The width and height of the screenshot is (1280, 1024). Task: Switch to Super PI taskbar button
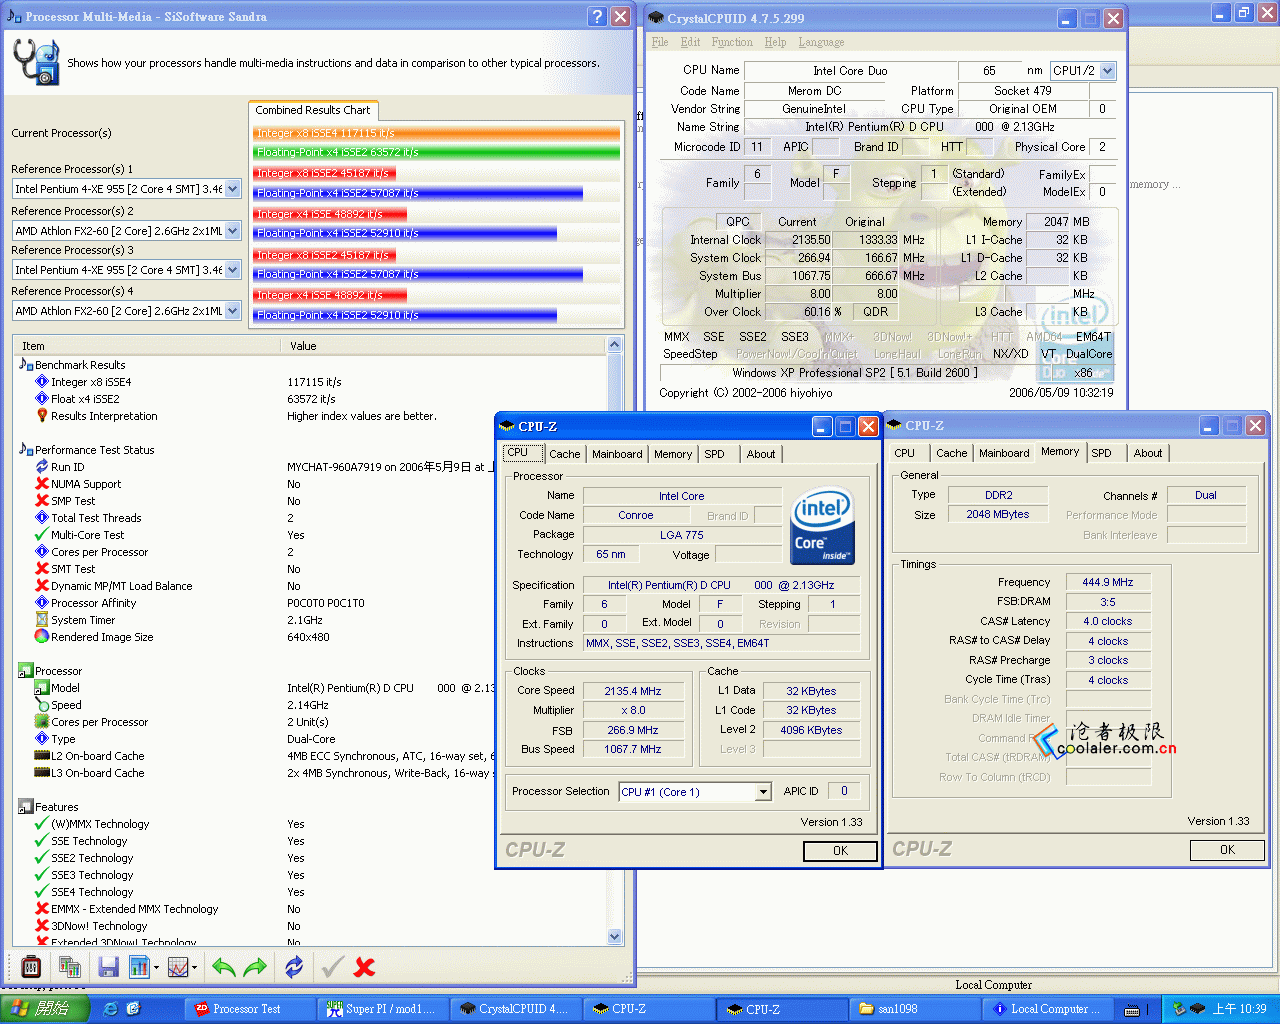point(384,1009)
